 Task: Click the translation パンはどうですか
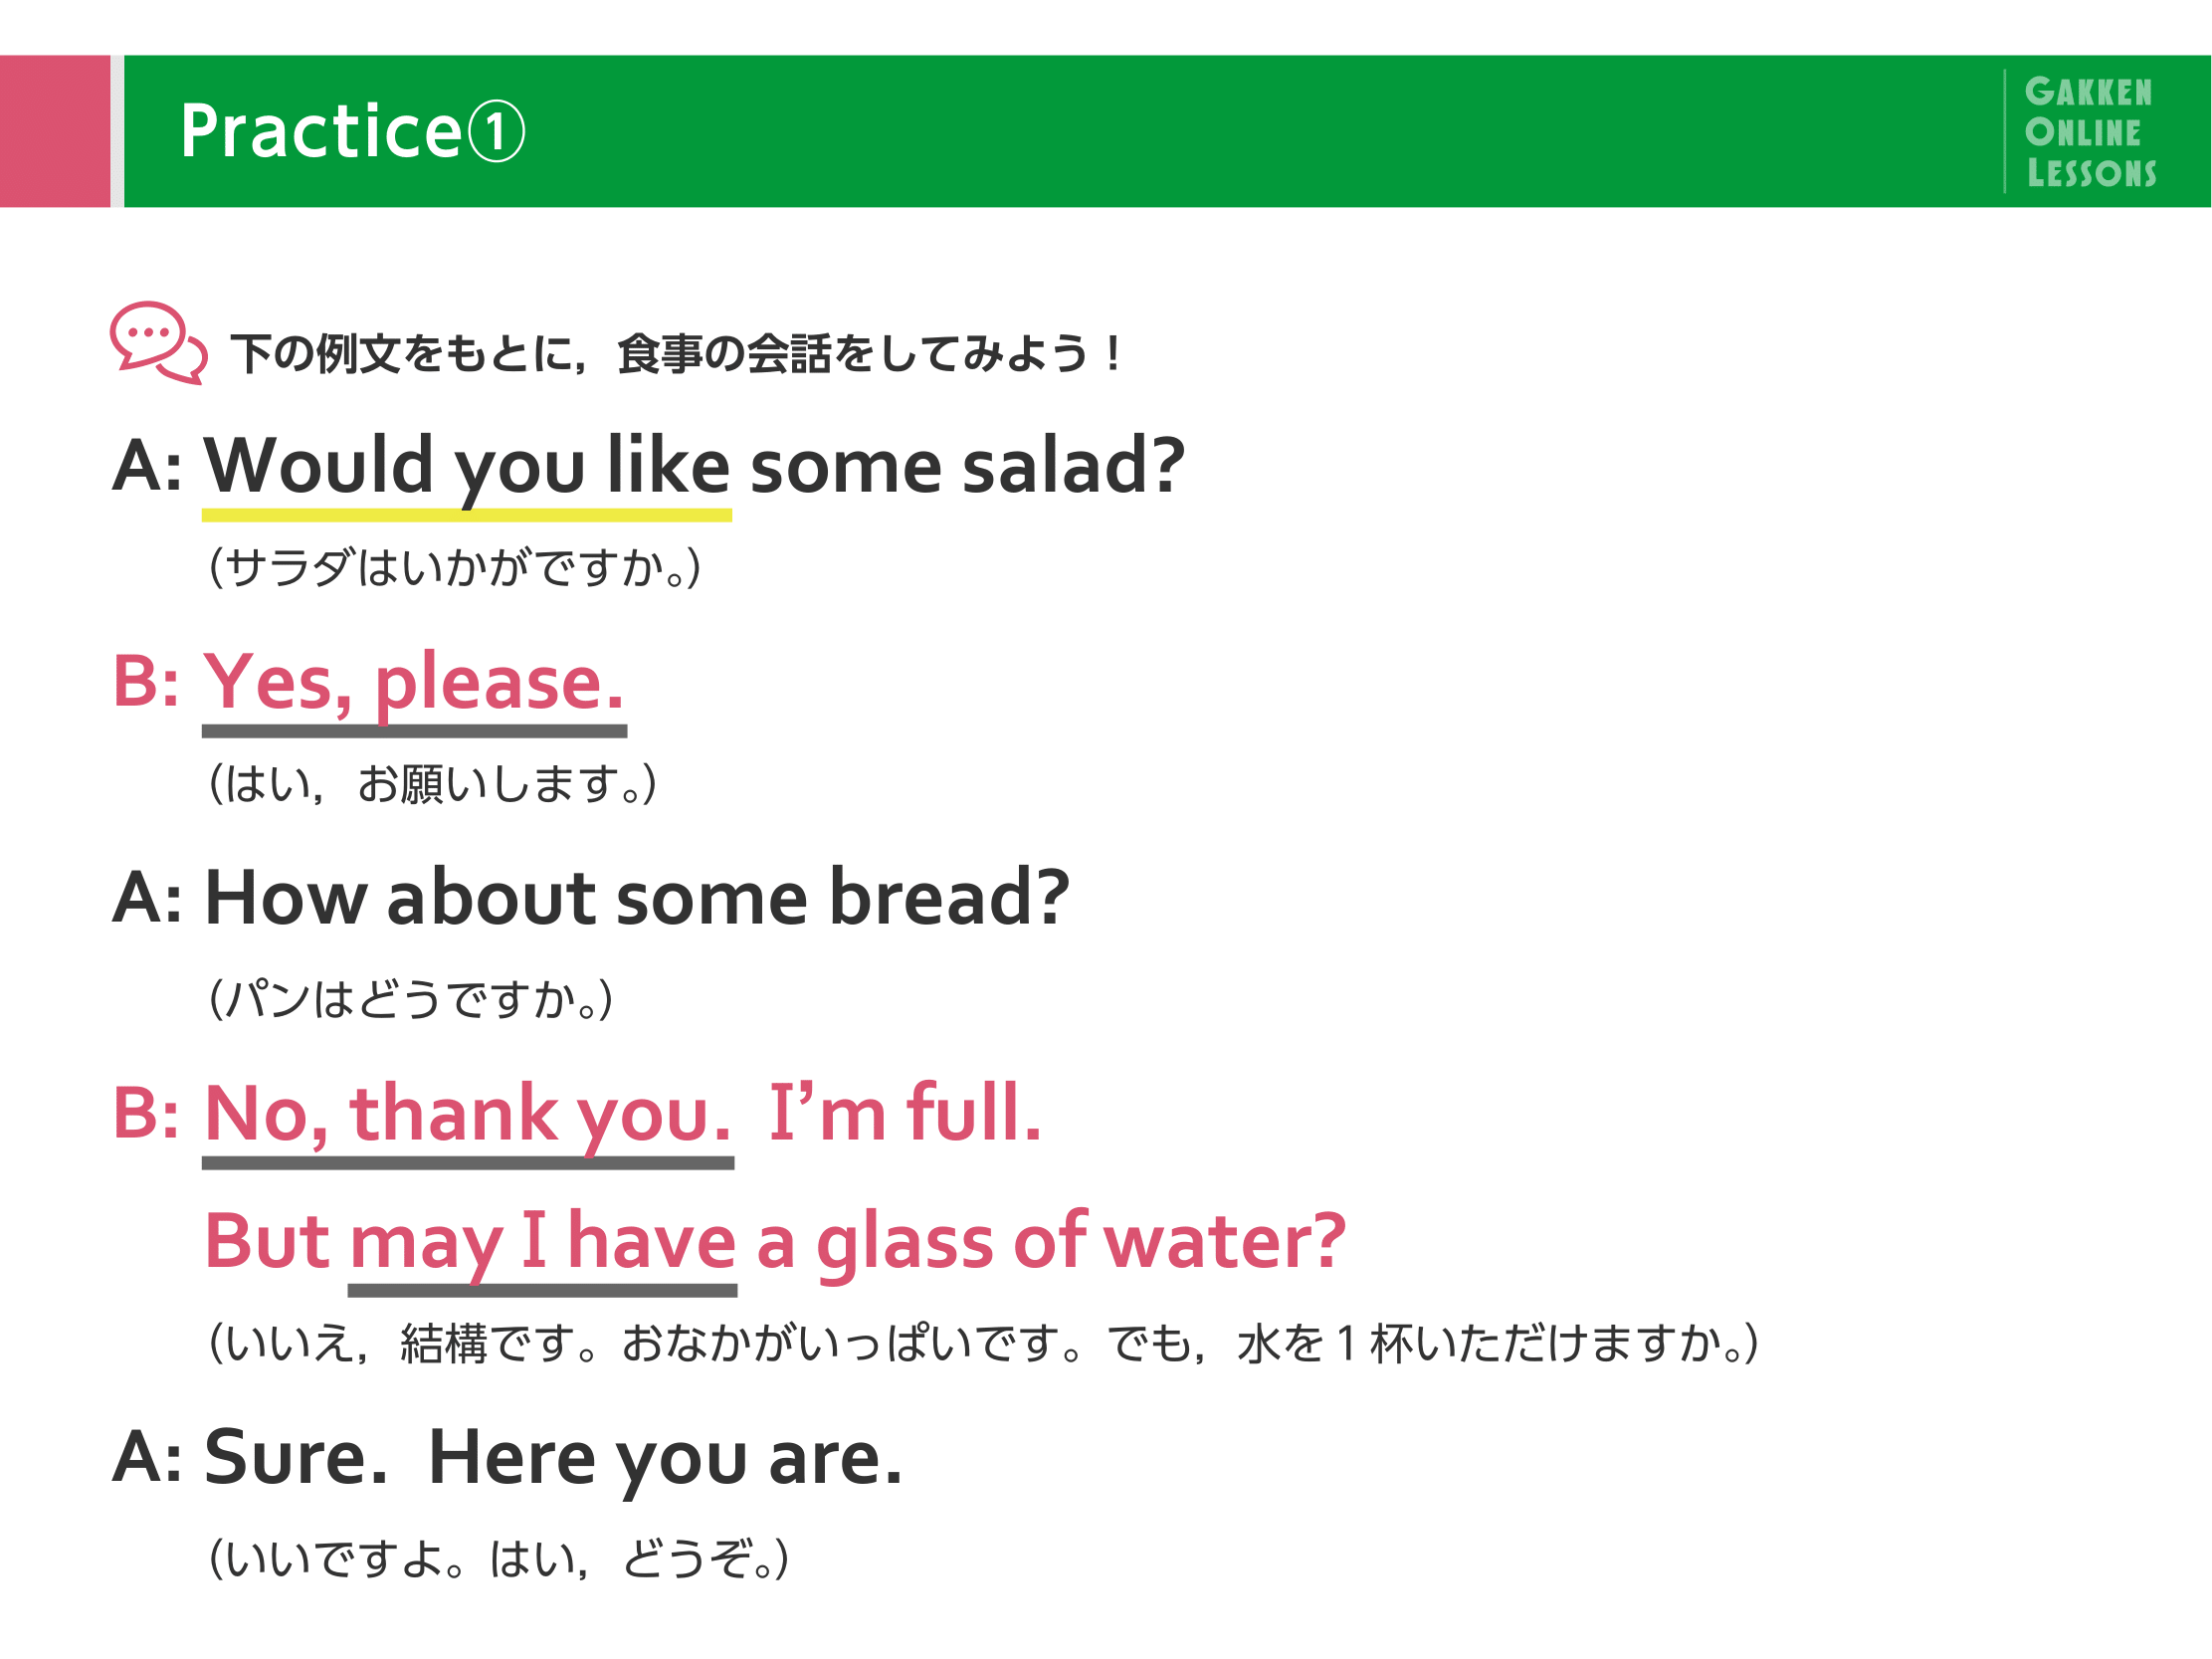[410, 999]
